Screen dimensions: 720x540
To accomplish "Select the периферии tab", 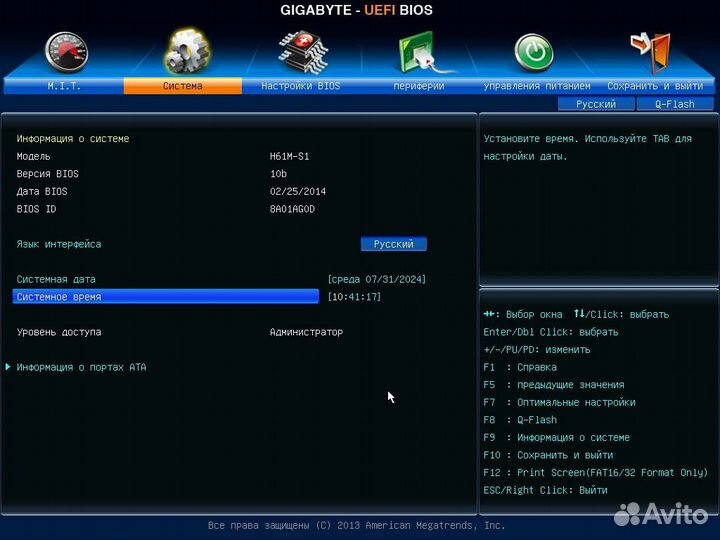I will tap(418, 86).
